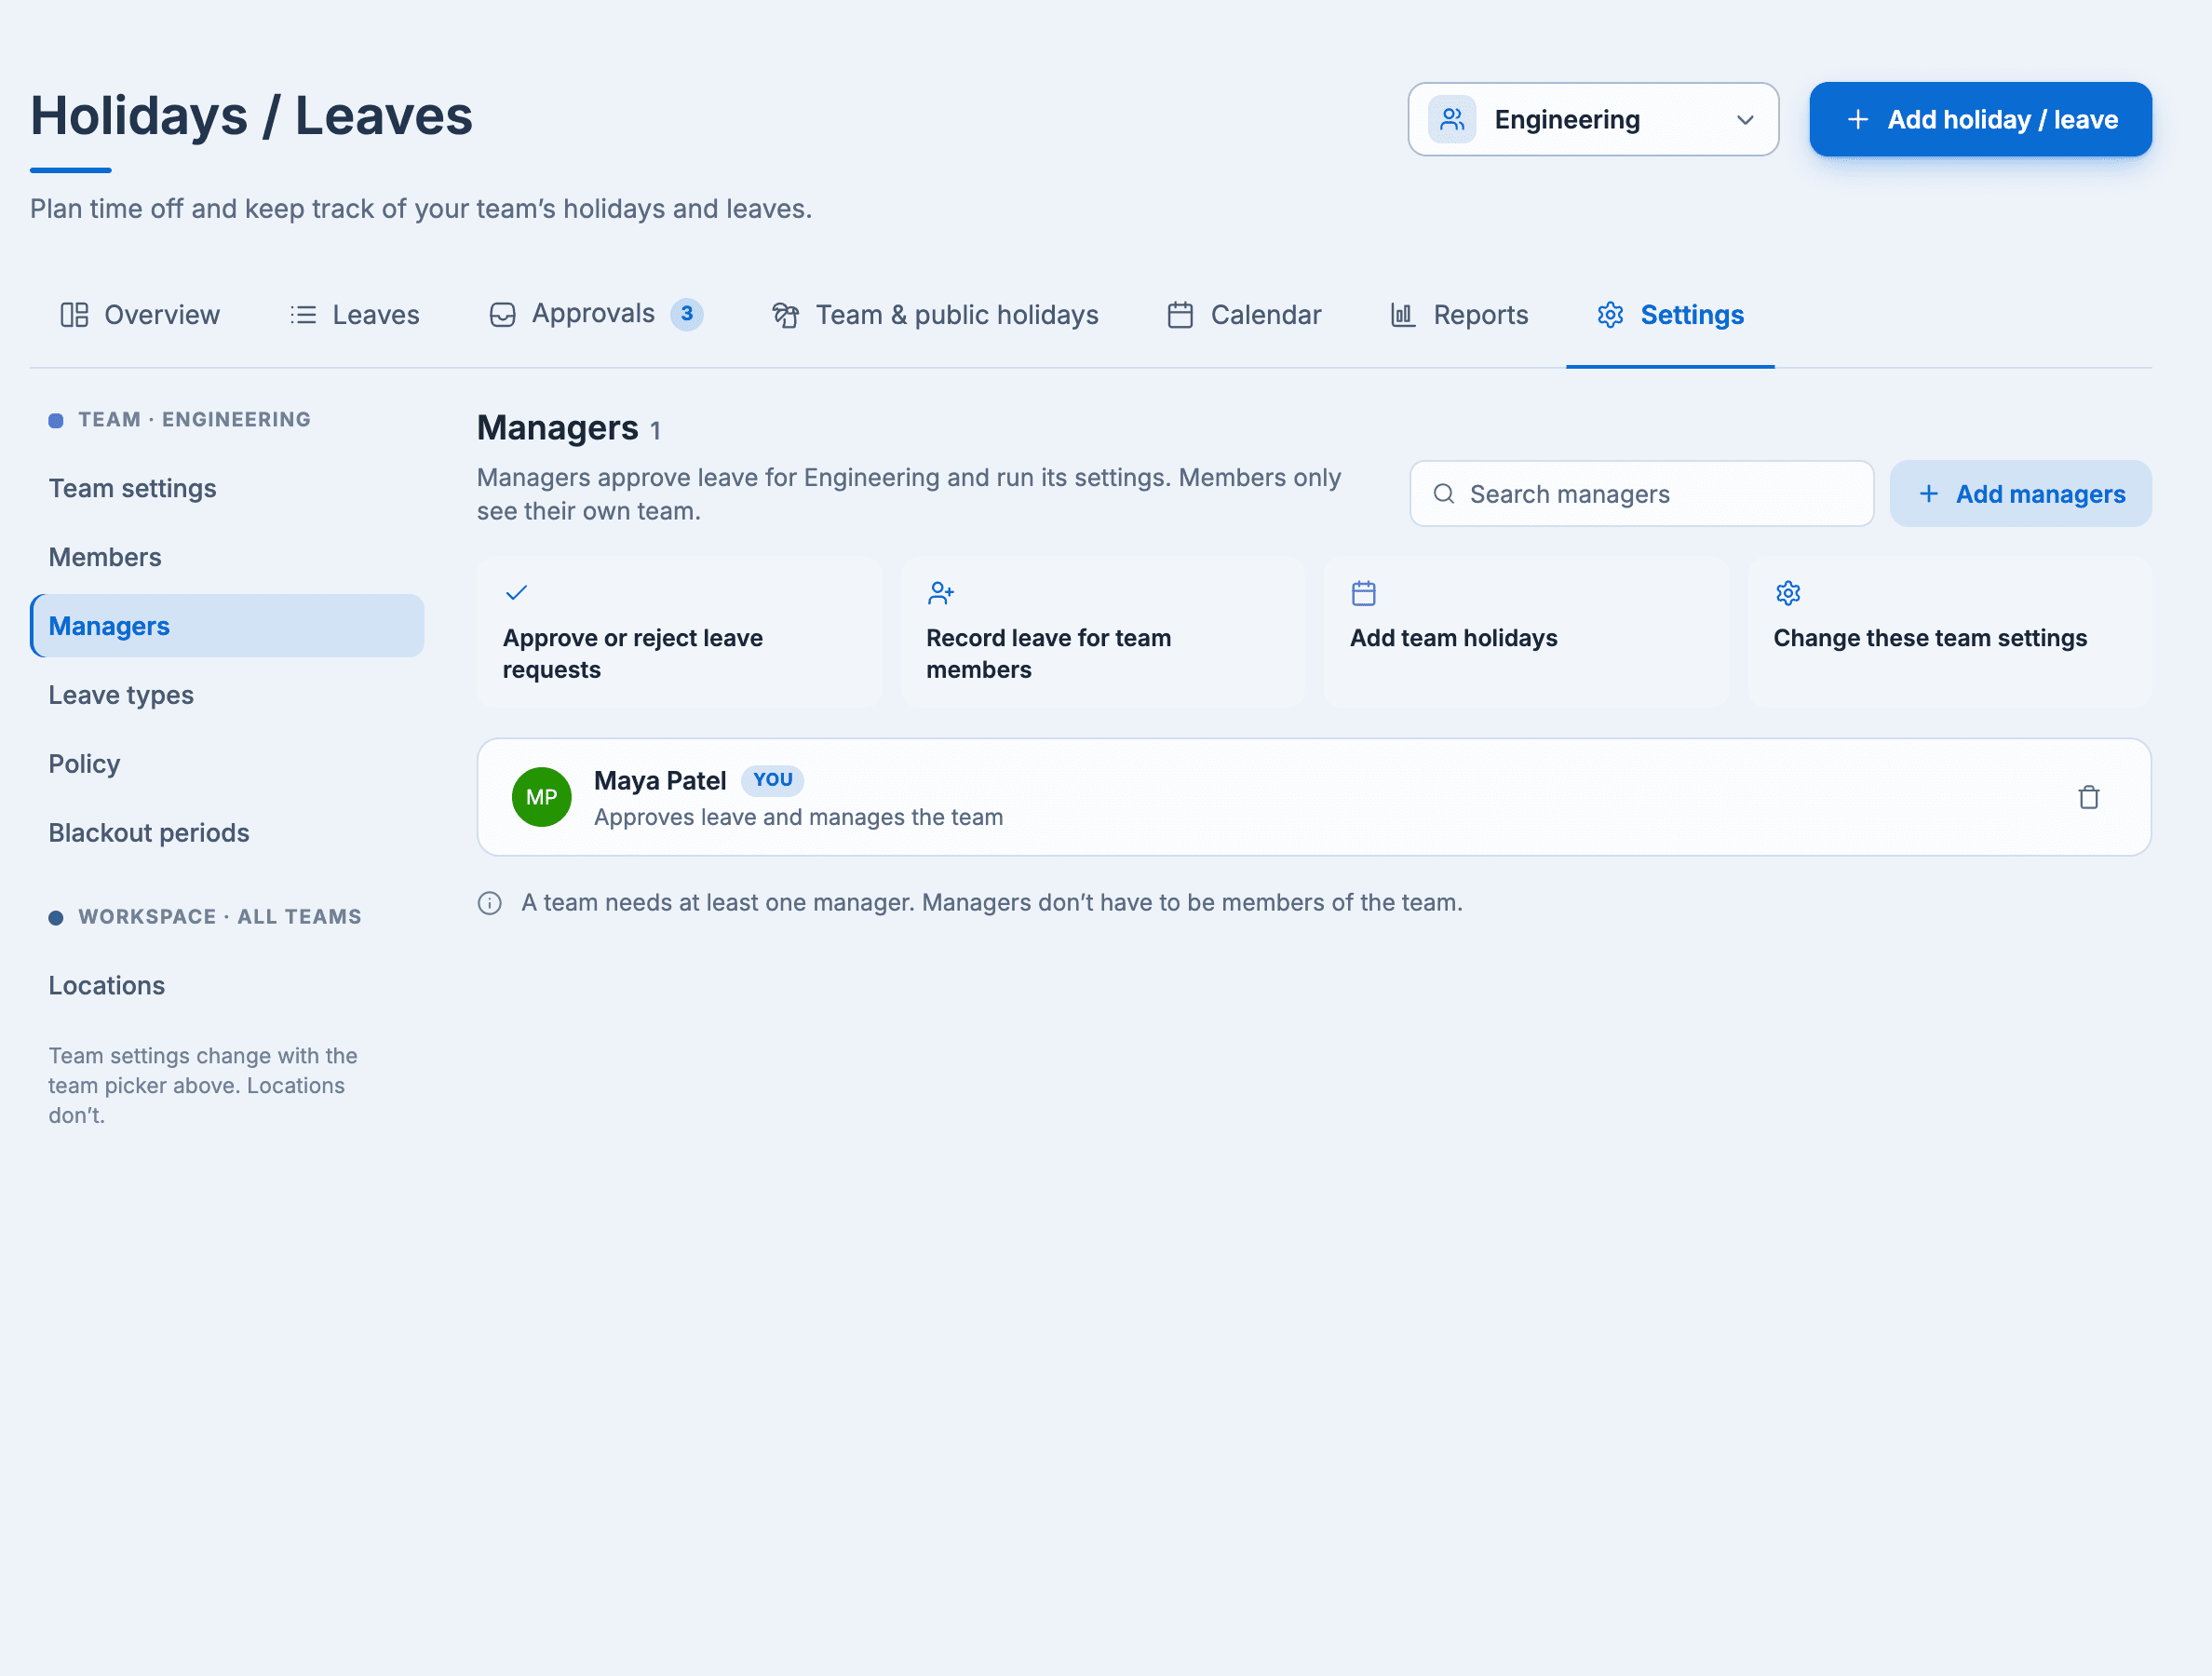The height and width of the screenshot is (1676, 2212).
Task: Delete manager Maya Patel with trash icon
Action: 2088,797
